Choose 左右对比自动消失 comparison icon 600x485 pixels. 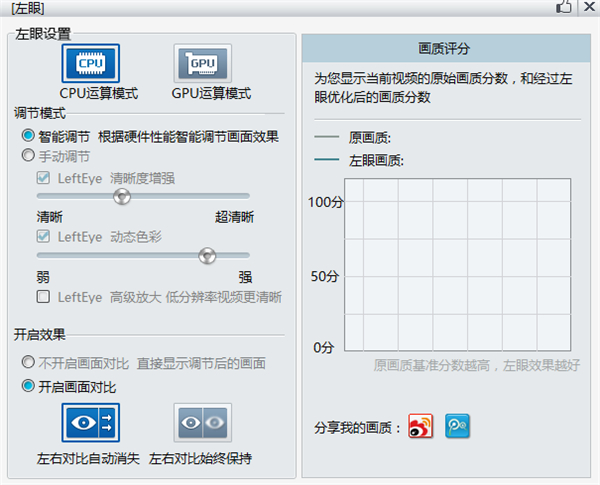click(x=91, y=422)
